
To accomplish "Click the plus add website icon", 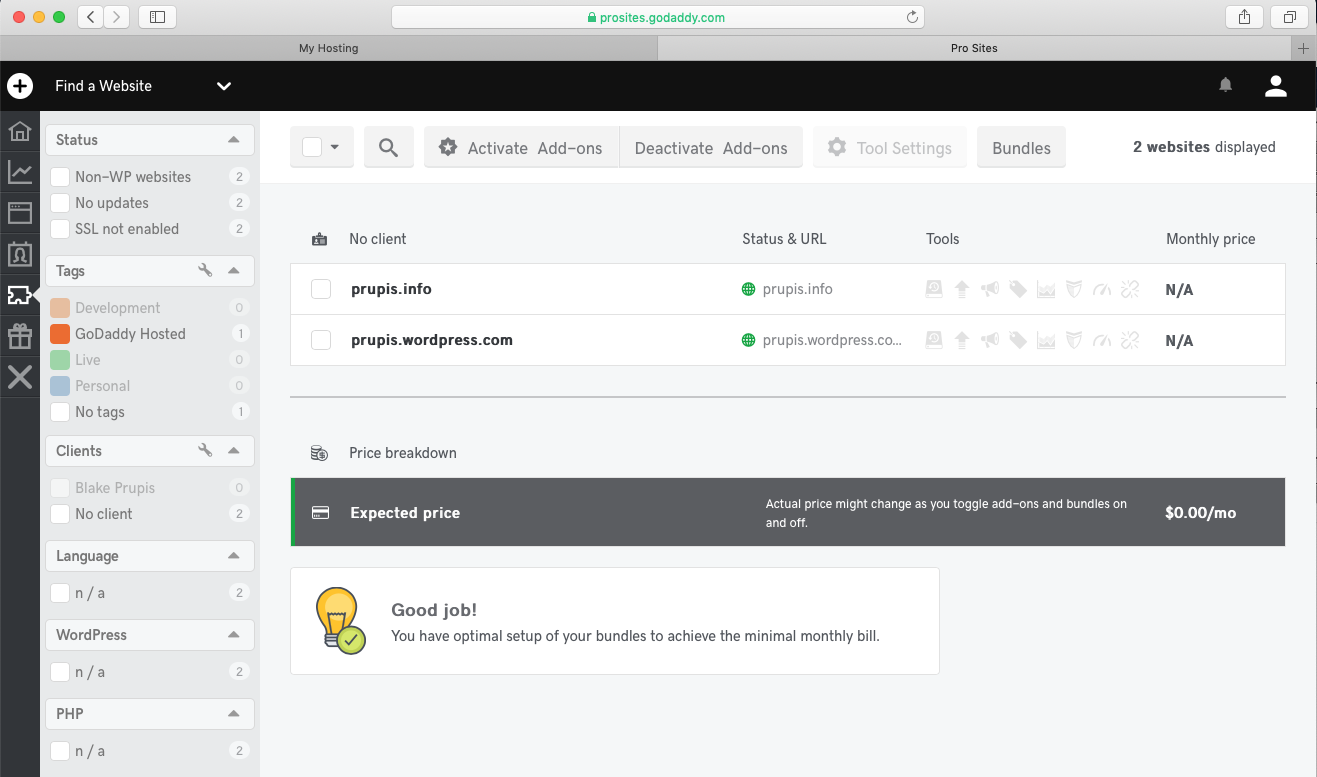I will coord(20,86).
